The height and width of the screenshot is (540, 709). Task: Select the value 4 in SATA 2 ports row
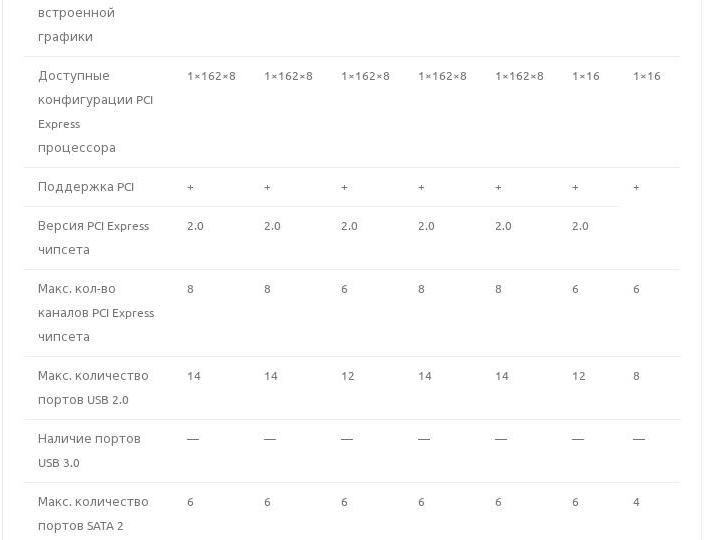click(x=636, y=502)
